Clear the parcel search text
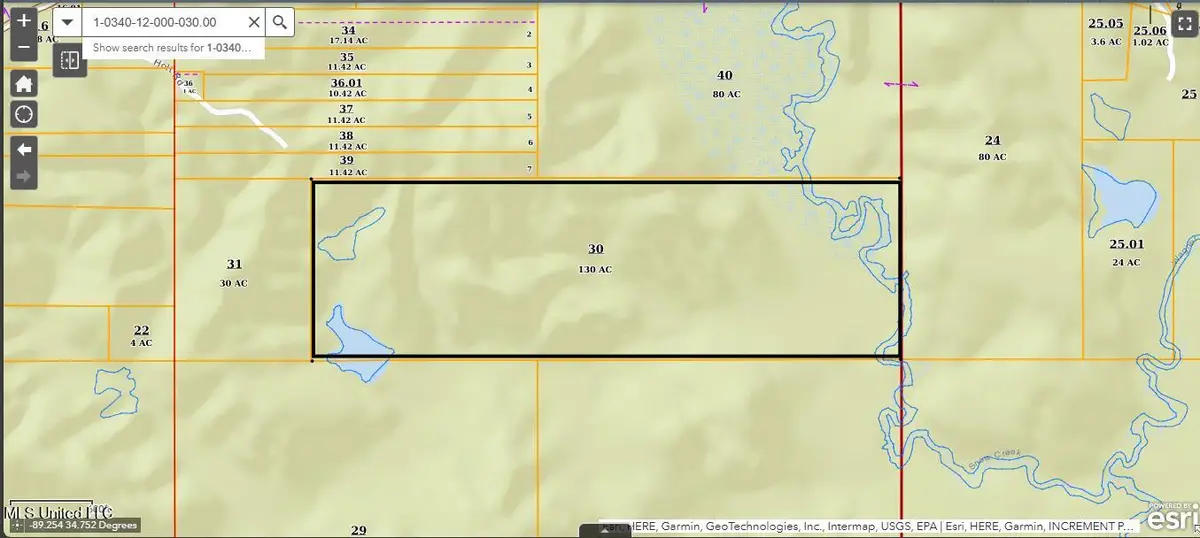 pyautogui.click(x=253, y=21)
